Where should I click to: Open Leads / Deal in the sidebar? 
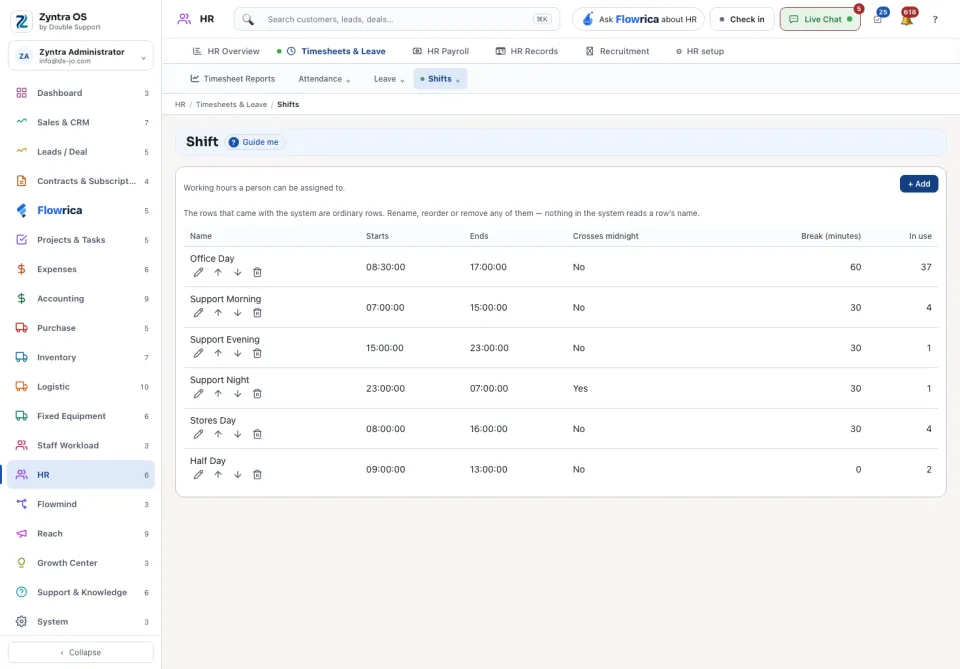81,152
